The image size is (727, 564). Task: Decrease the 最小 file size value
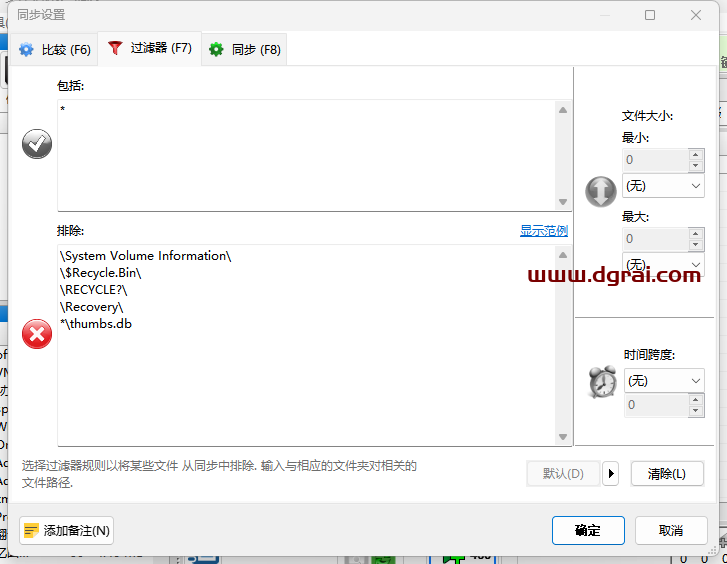pyautogui.click(x=695, y=166)
